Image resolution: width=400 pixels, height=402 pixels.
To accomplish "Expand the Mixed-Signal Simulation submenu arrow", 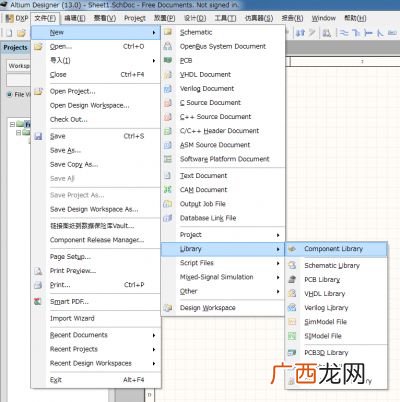I will 278,277.
